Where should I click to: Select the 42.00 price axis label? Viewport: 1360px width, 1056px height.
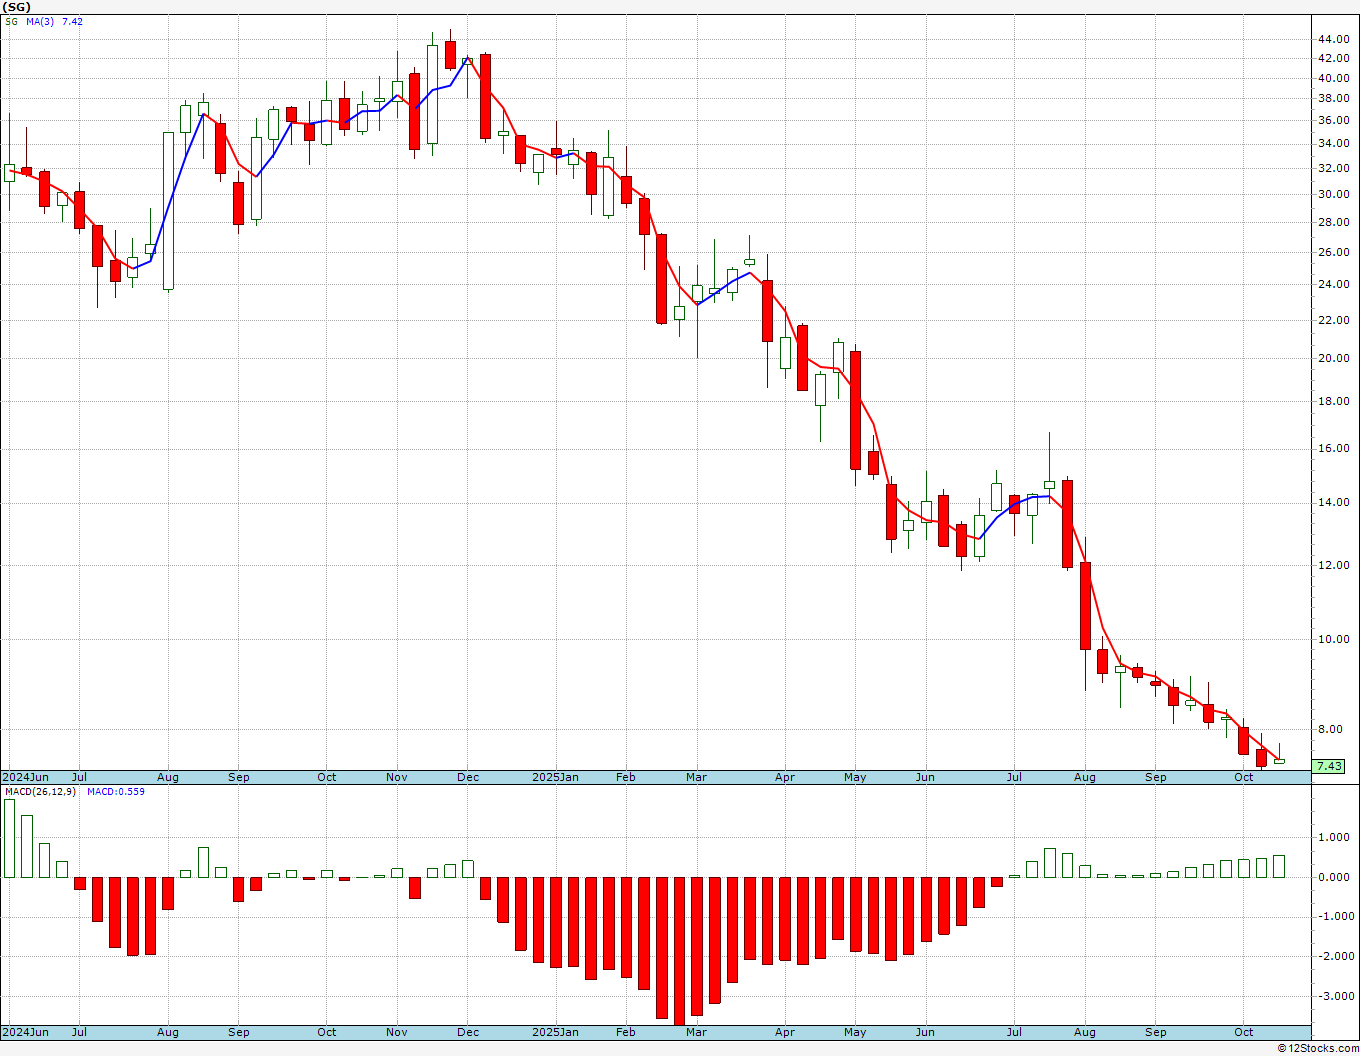click(1333, 59)
